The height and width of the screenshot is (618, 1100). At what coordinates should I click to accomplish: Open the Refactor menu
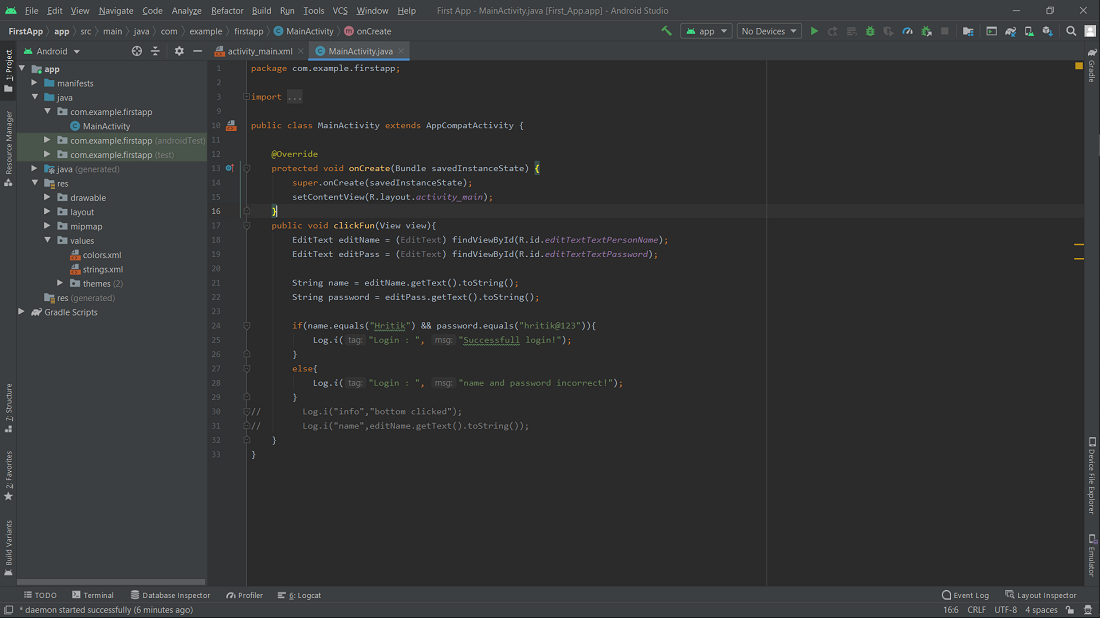pos(227,10)
